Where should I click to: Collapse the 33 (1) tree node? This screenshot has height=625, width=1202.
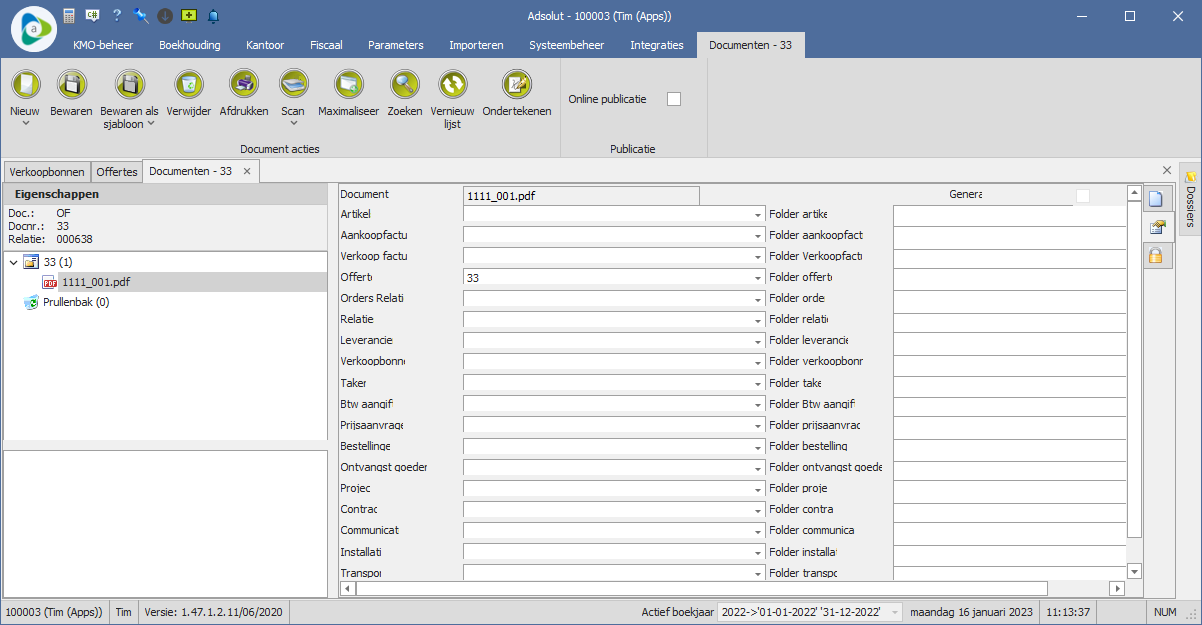tap(13, 262)
